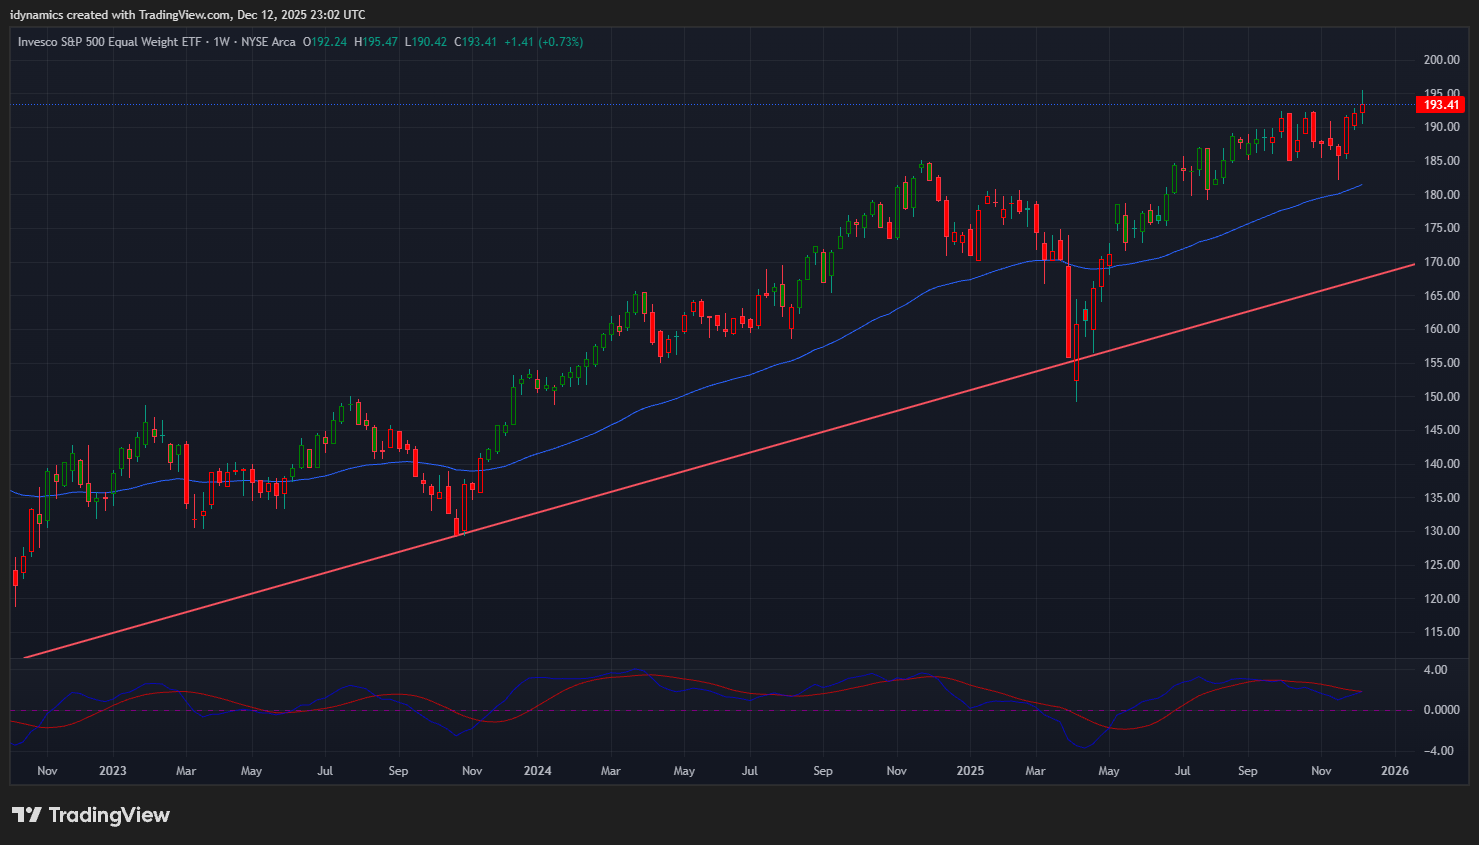The image size is (1479, 845).
Task: Click the 2025 label on time axis
Action: [x=970, y=771]
